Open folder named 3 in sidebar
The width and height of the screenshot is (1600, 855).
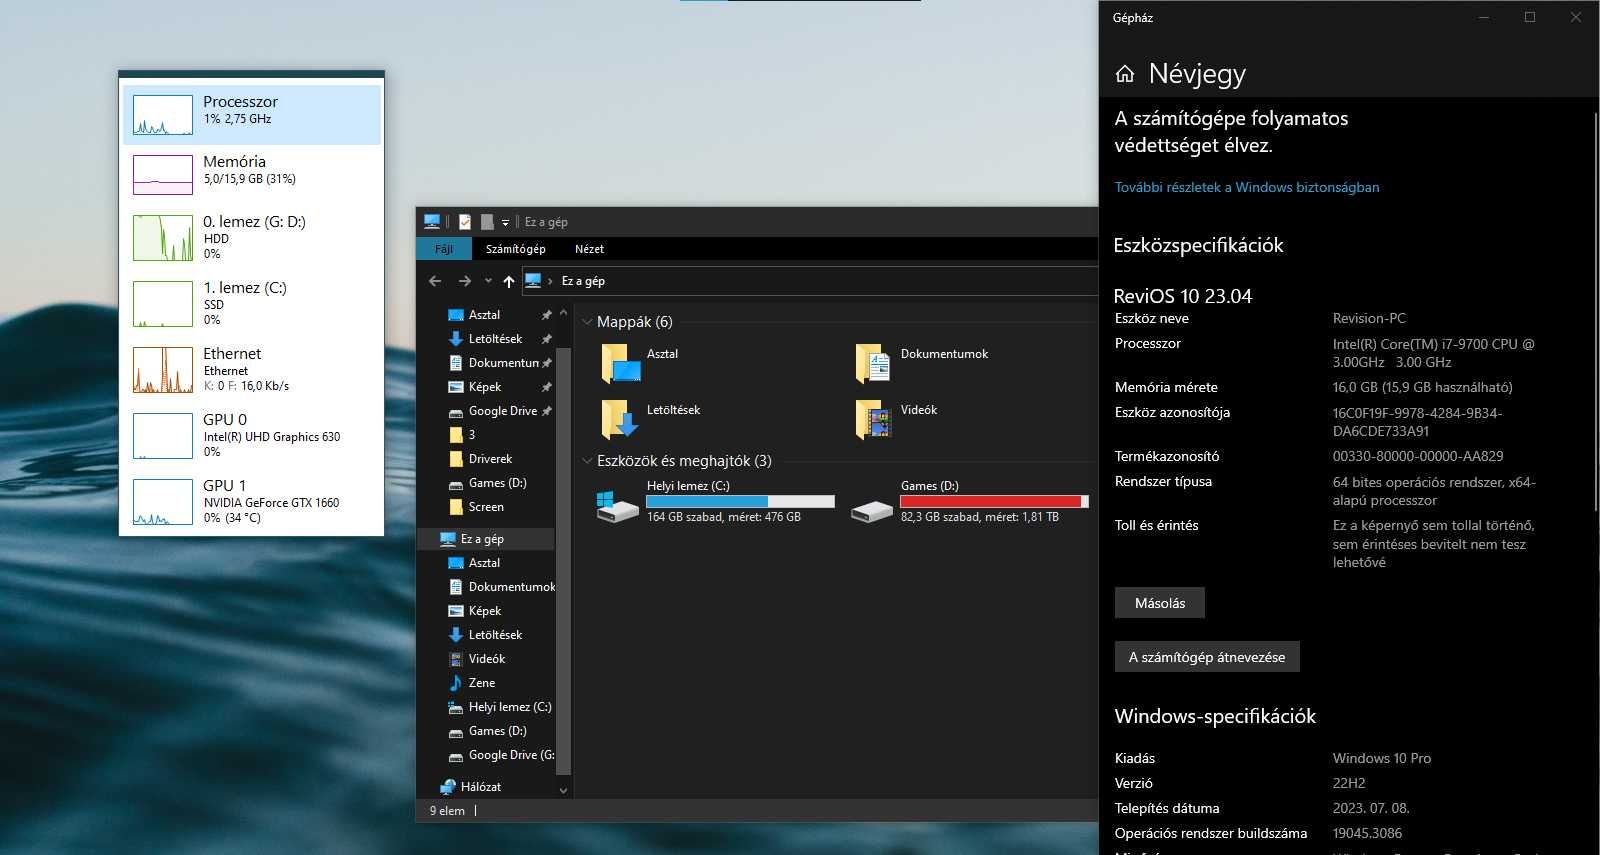coord(472,435)
